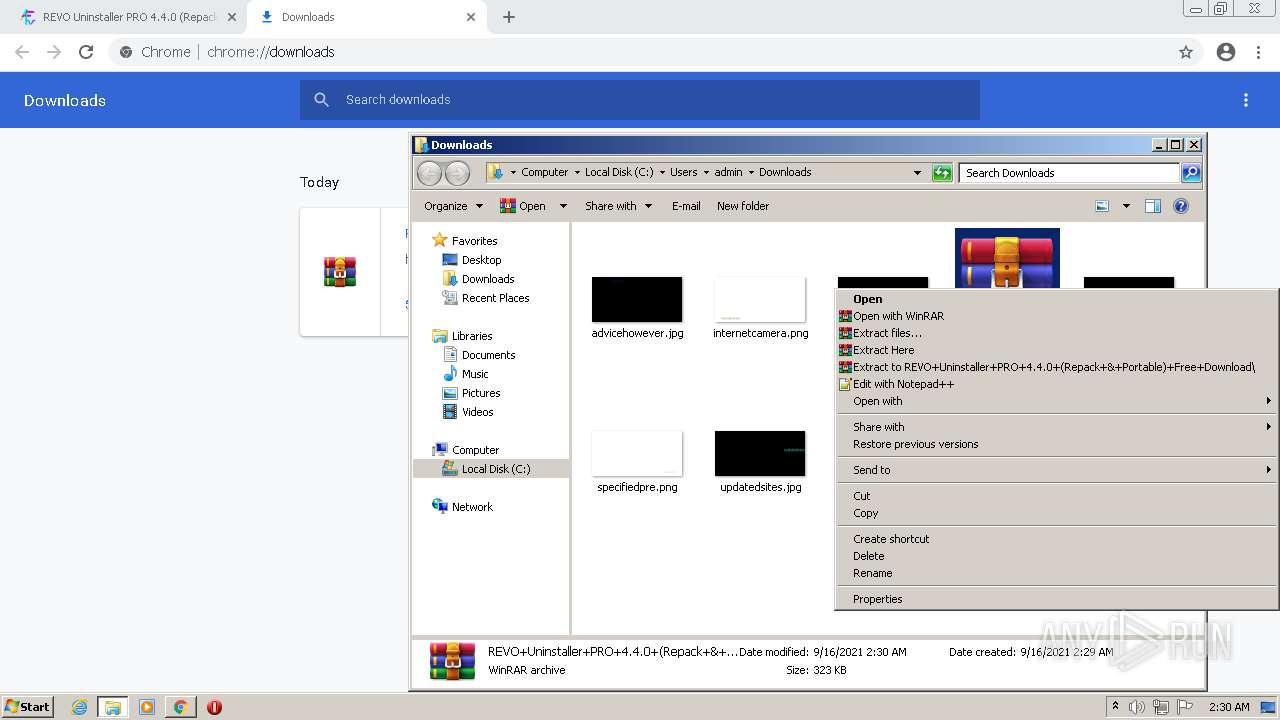Open the volume control in the tray
The height and width of the screenshot is (720, 1280).
tap(1137, 707)
